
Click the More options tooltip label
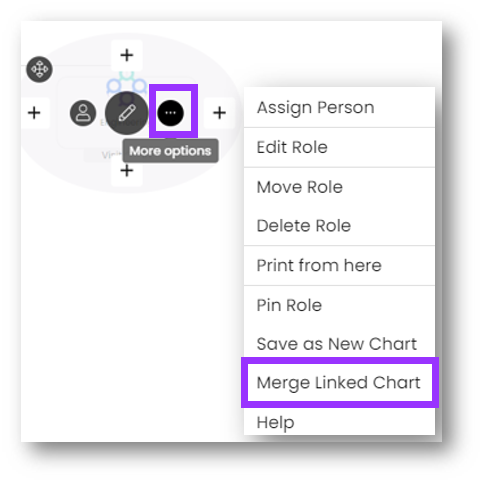tap(170, 151)
